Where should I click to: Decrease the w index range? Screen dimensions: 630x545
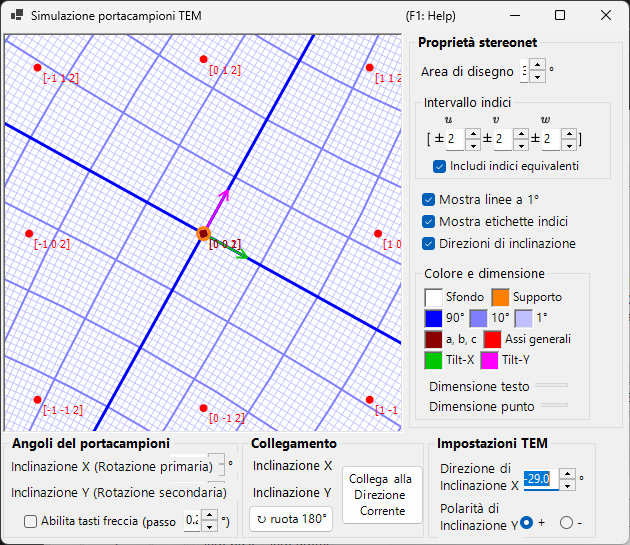pos(569,145)
